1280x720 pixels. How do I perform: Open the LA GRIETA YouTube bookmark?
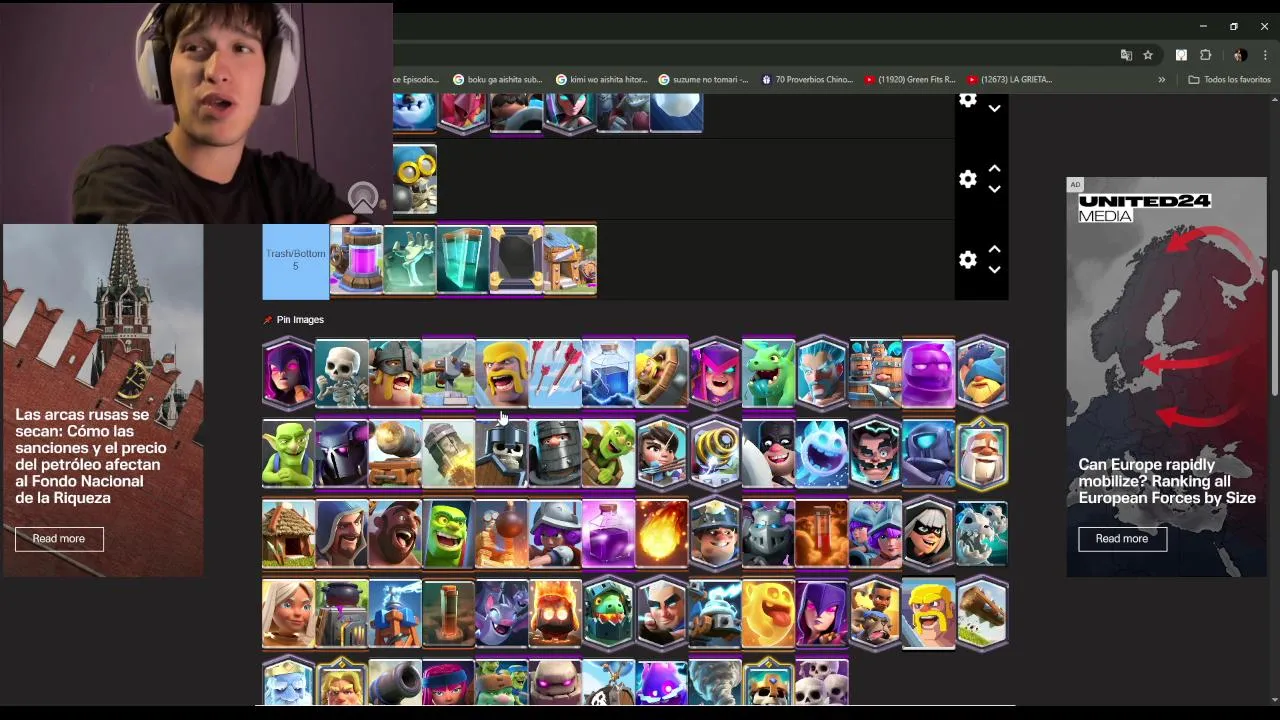(1010, 80)
